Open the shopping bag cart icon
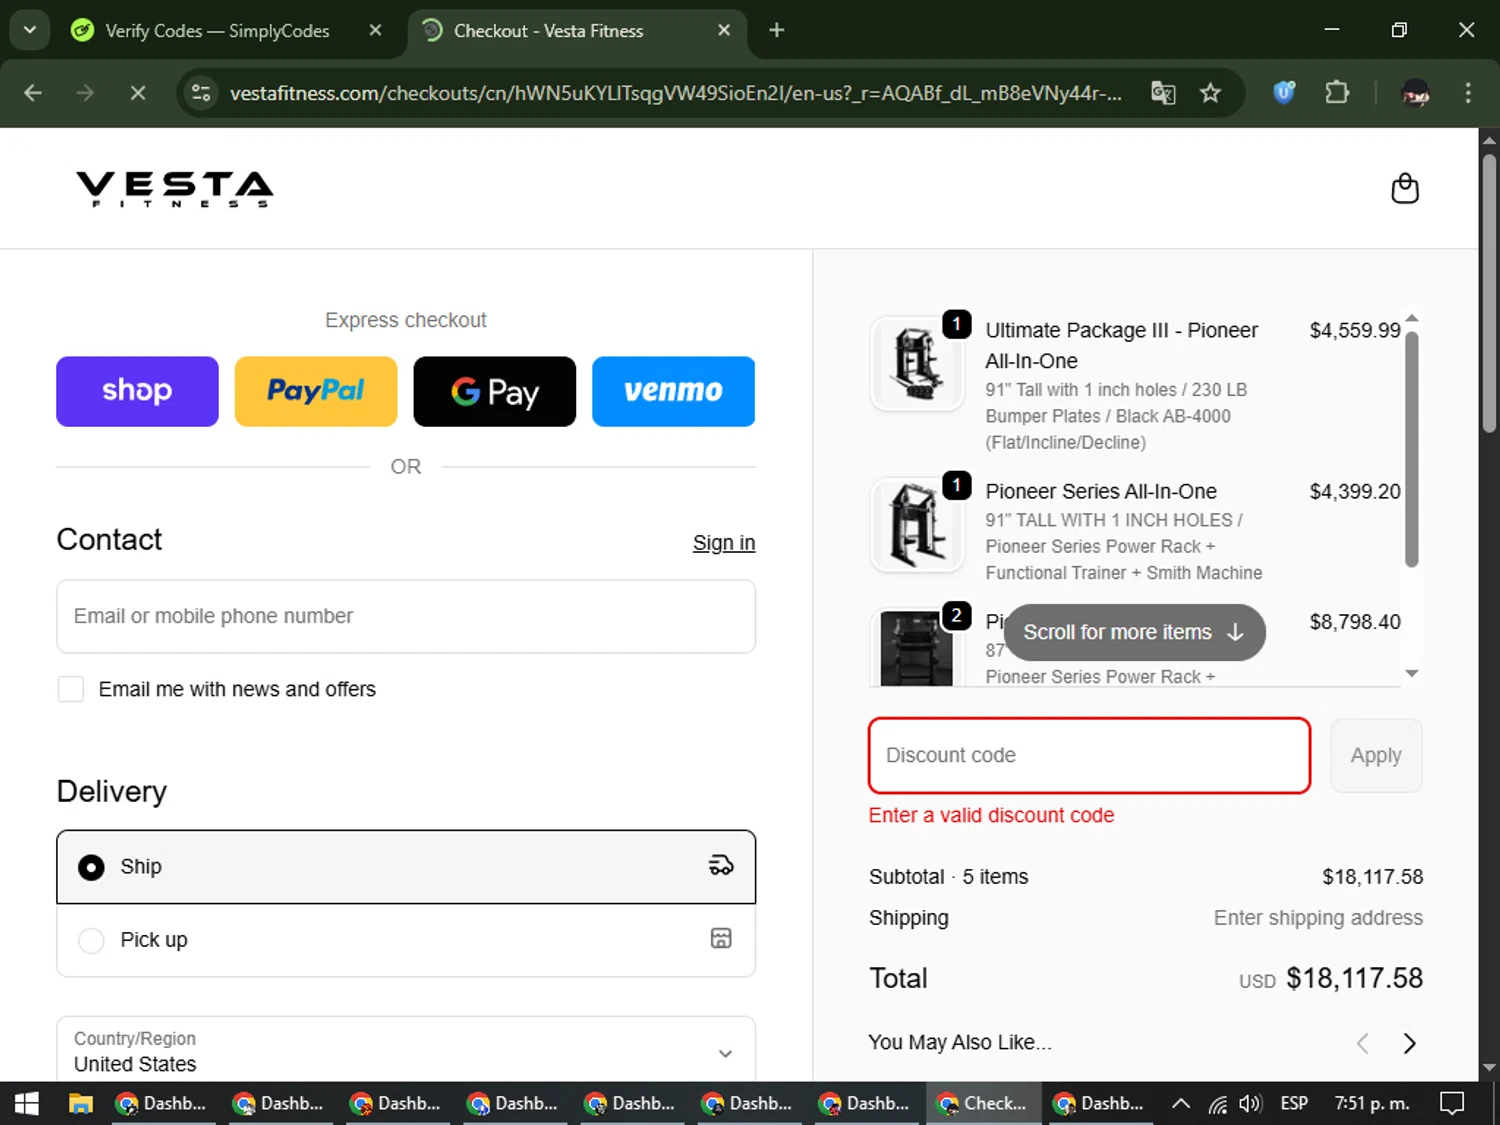The width and height of the screenshot is (1500, 1125). 1405,188
